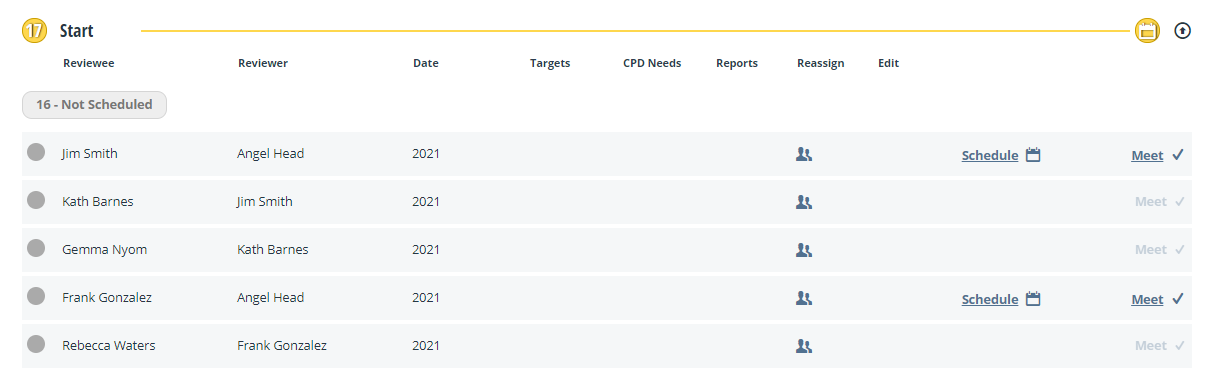Click the Targets column header

tap(550, 63)
